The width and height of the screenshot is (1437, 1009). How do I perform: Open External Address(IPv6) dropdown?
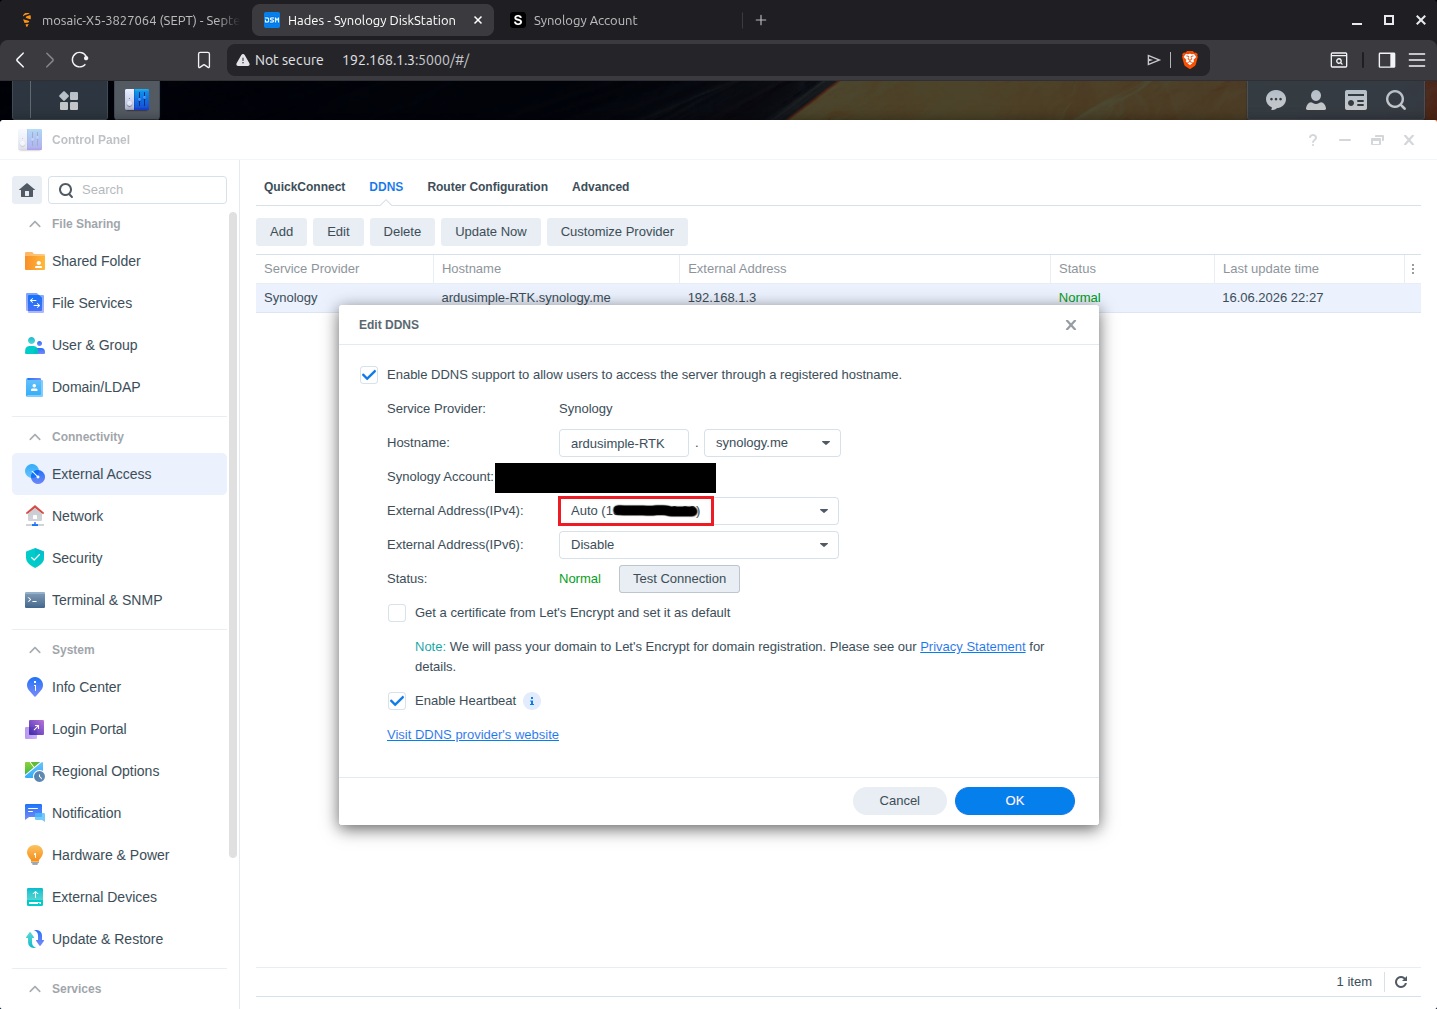[698, 545]
